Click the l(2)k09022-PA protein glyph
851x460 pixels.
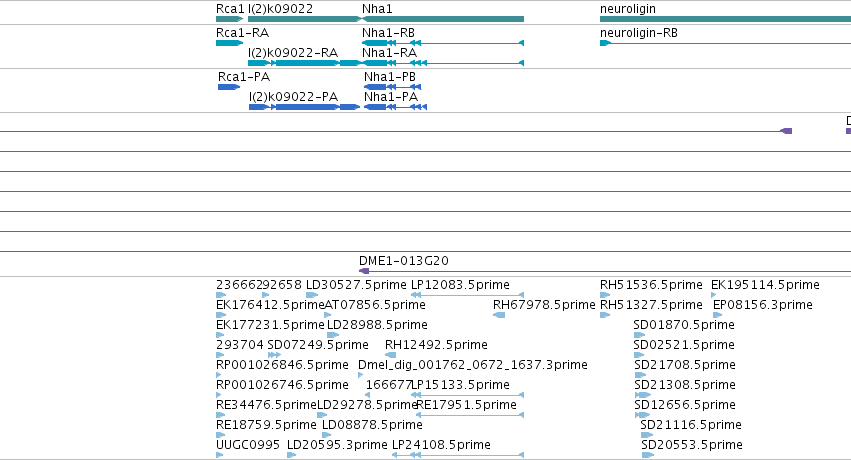point(304,107)
